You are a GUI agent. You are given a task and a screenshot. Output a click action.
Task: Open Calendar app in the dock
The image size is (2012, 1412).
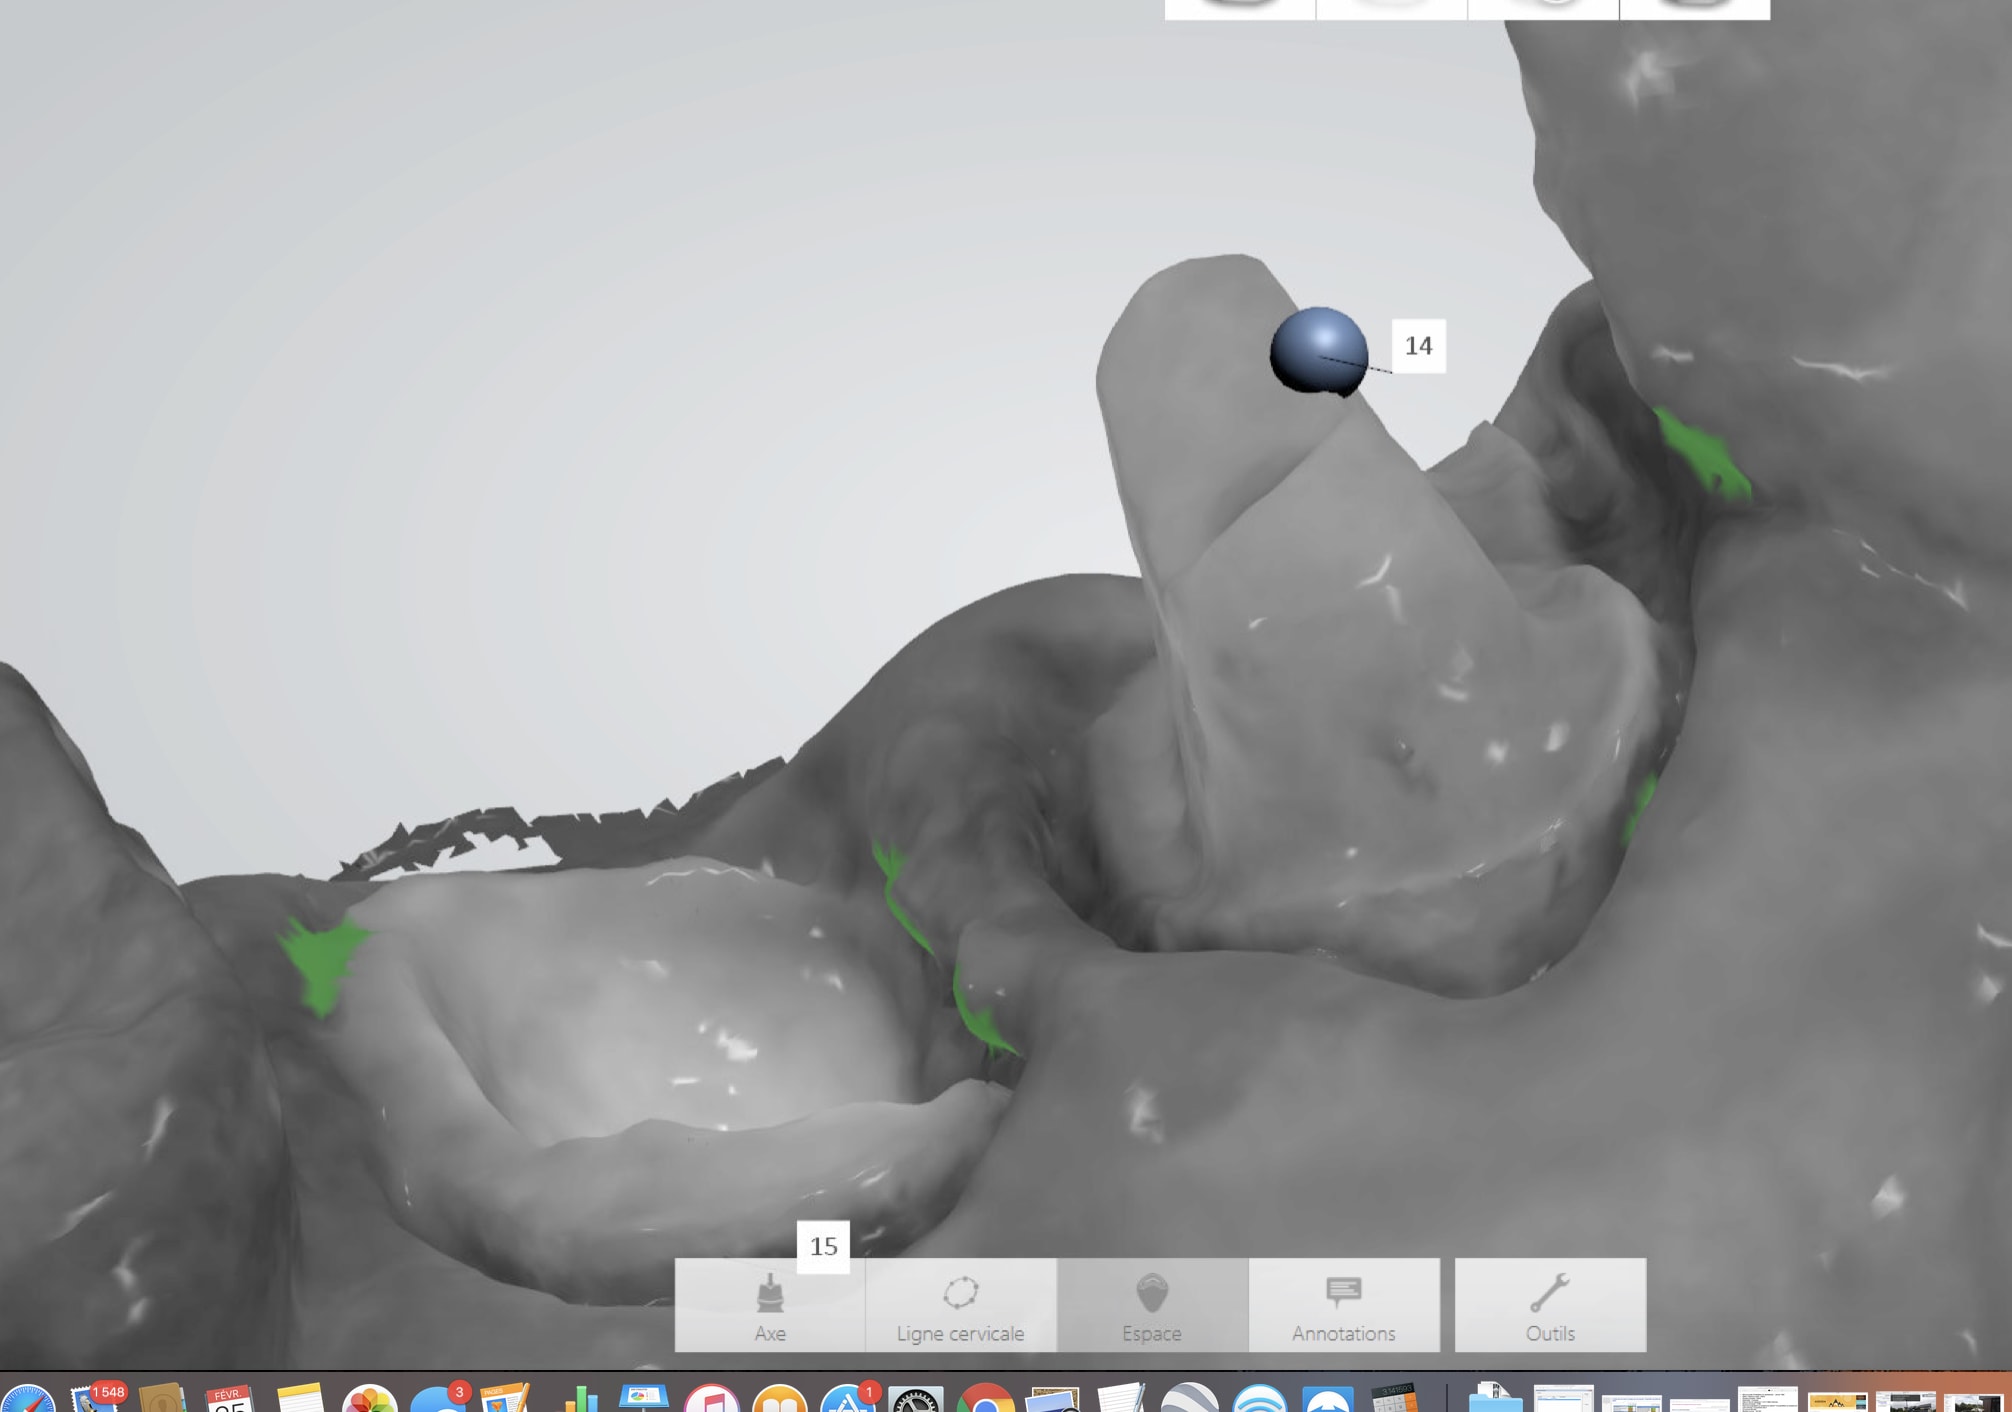[x=230, y=1400]
